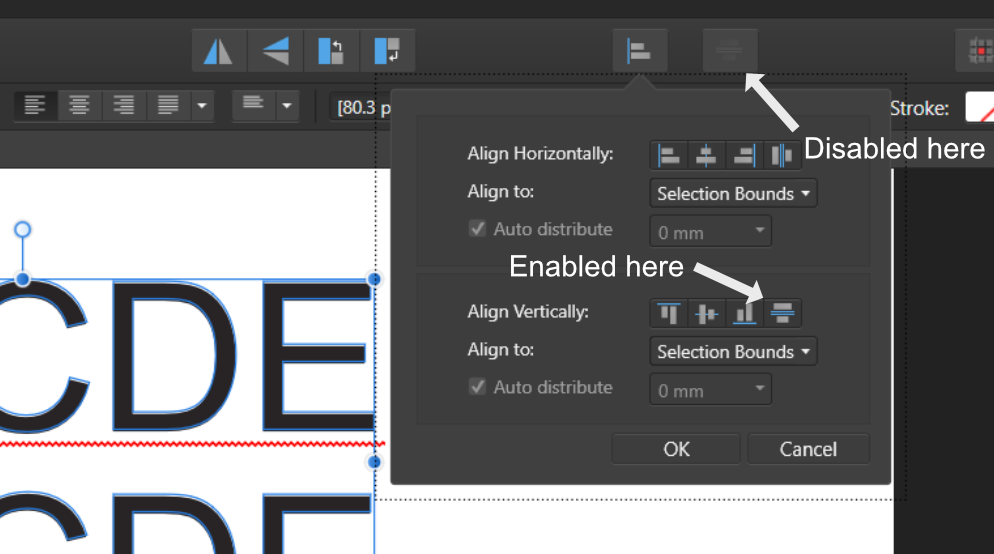Open horizontal Align to Selection Bounds dropdown
Screen dimensions: 994x554
(x=733, y=193)
